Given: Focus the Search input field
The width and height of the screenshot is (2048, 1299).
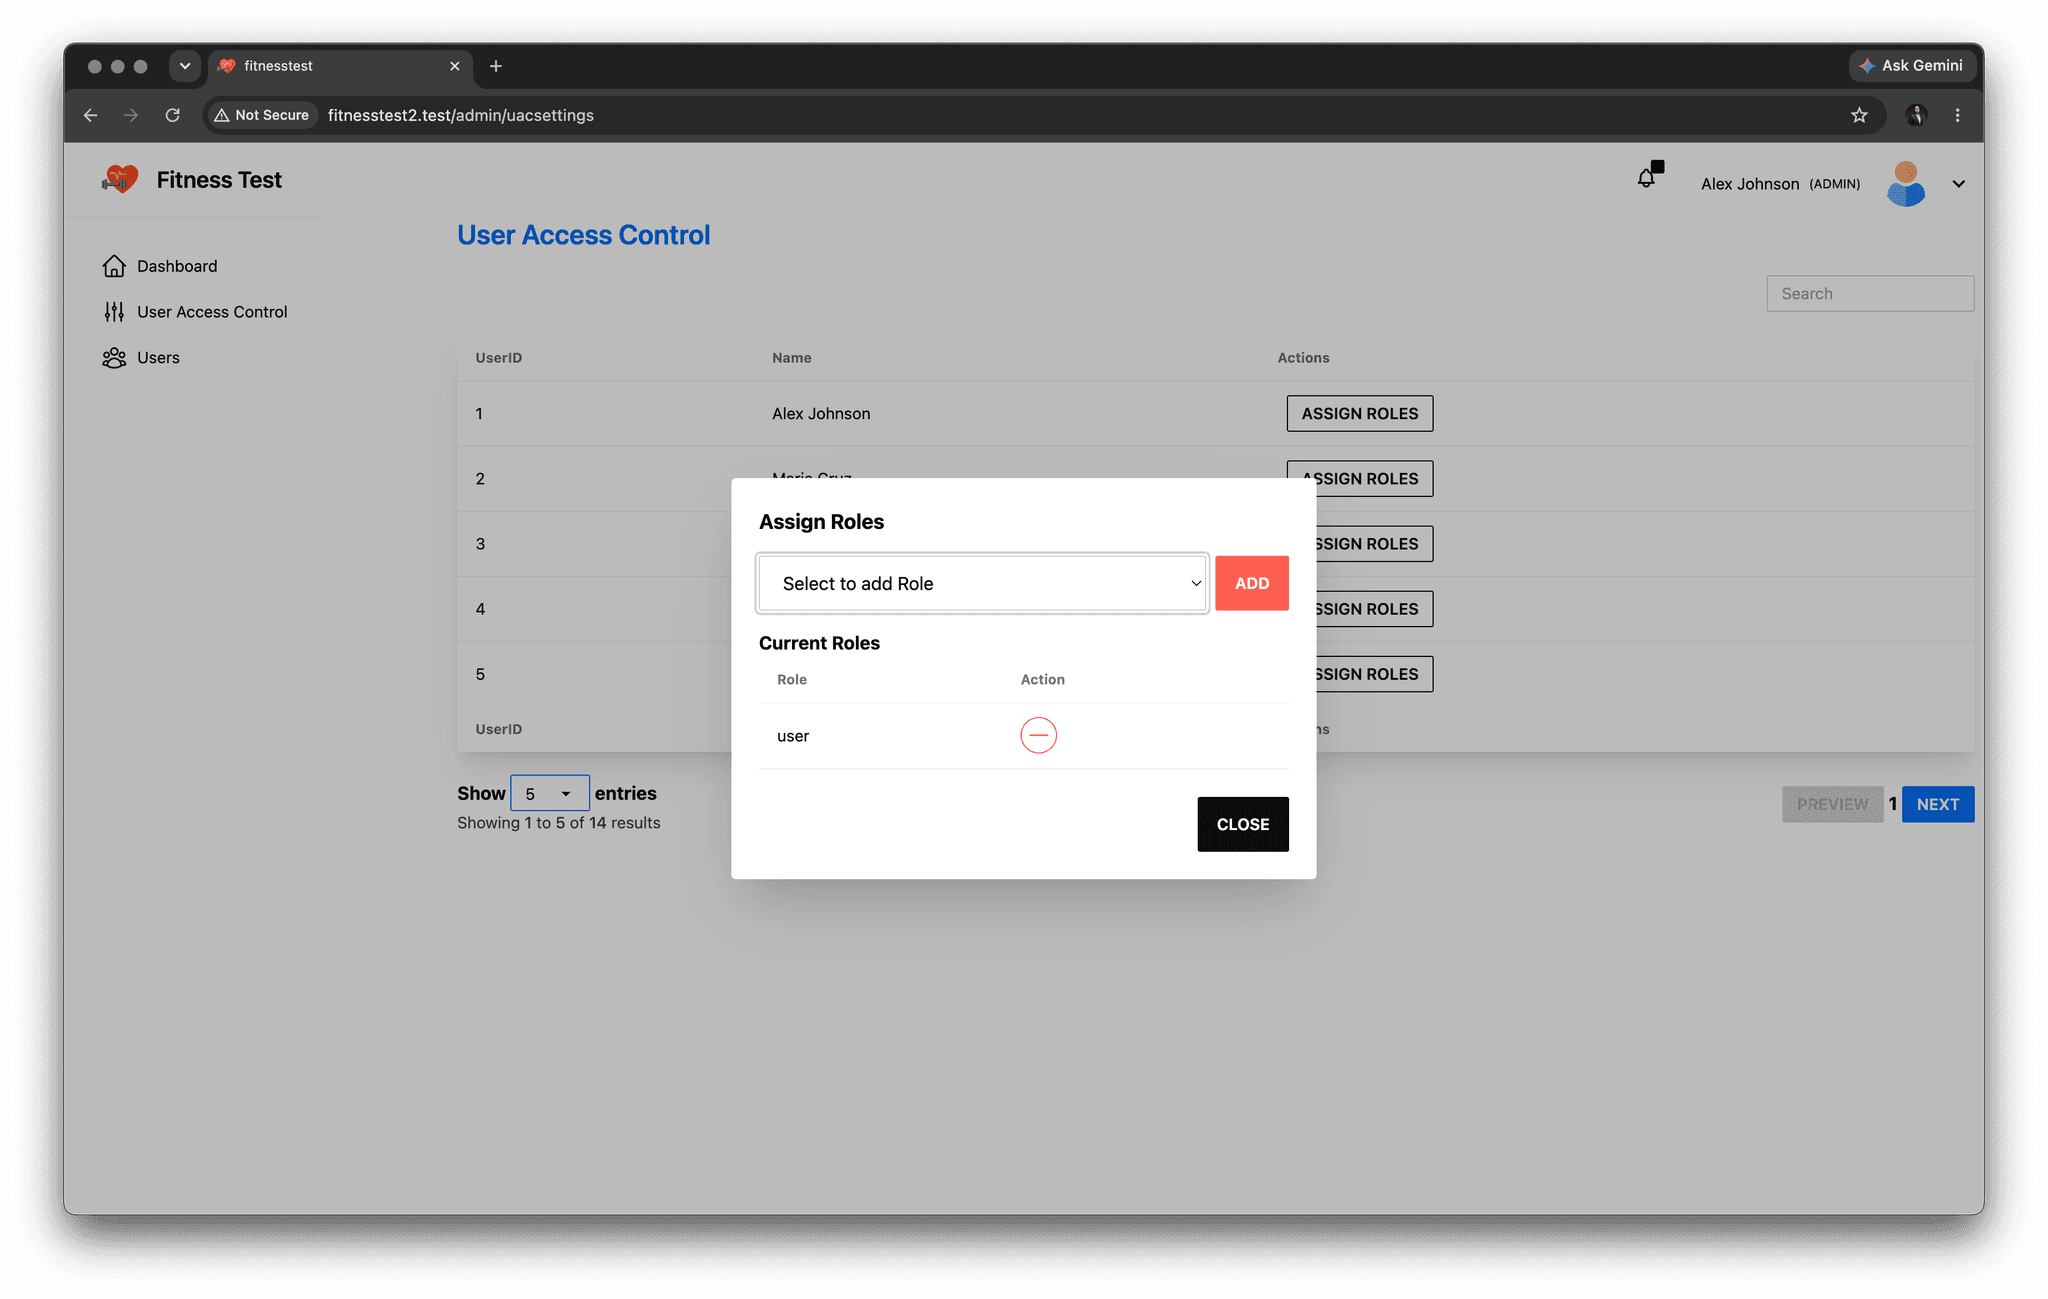Looking at the screenshot, I should (x=1869, y=294).
